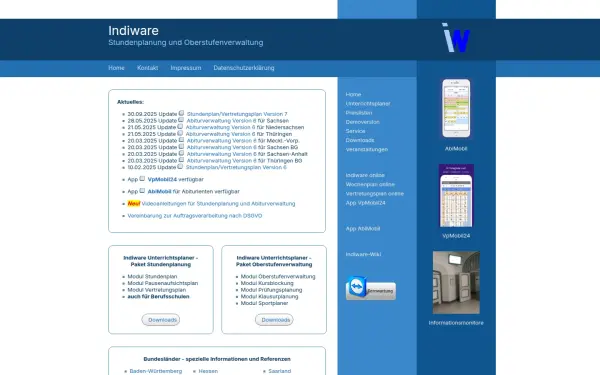Click 'Modul Klausurplanung' list item
The width and height of the screenshot is (600, 375).
pyautogui.click(x=269, y=297)
